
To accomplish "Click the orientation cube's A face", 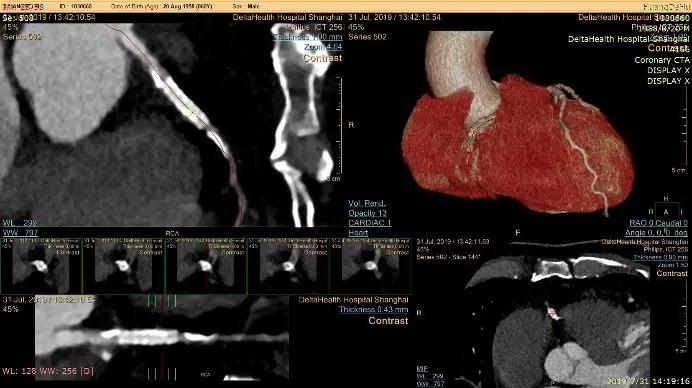I will pos(666,212).
